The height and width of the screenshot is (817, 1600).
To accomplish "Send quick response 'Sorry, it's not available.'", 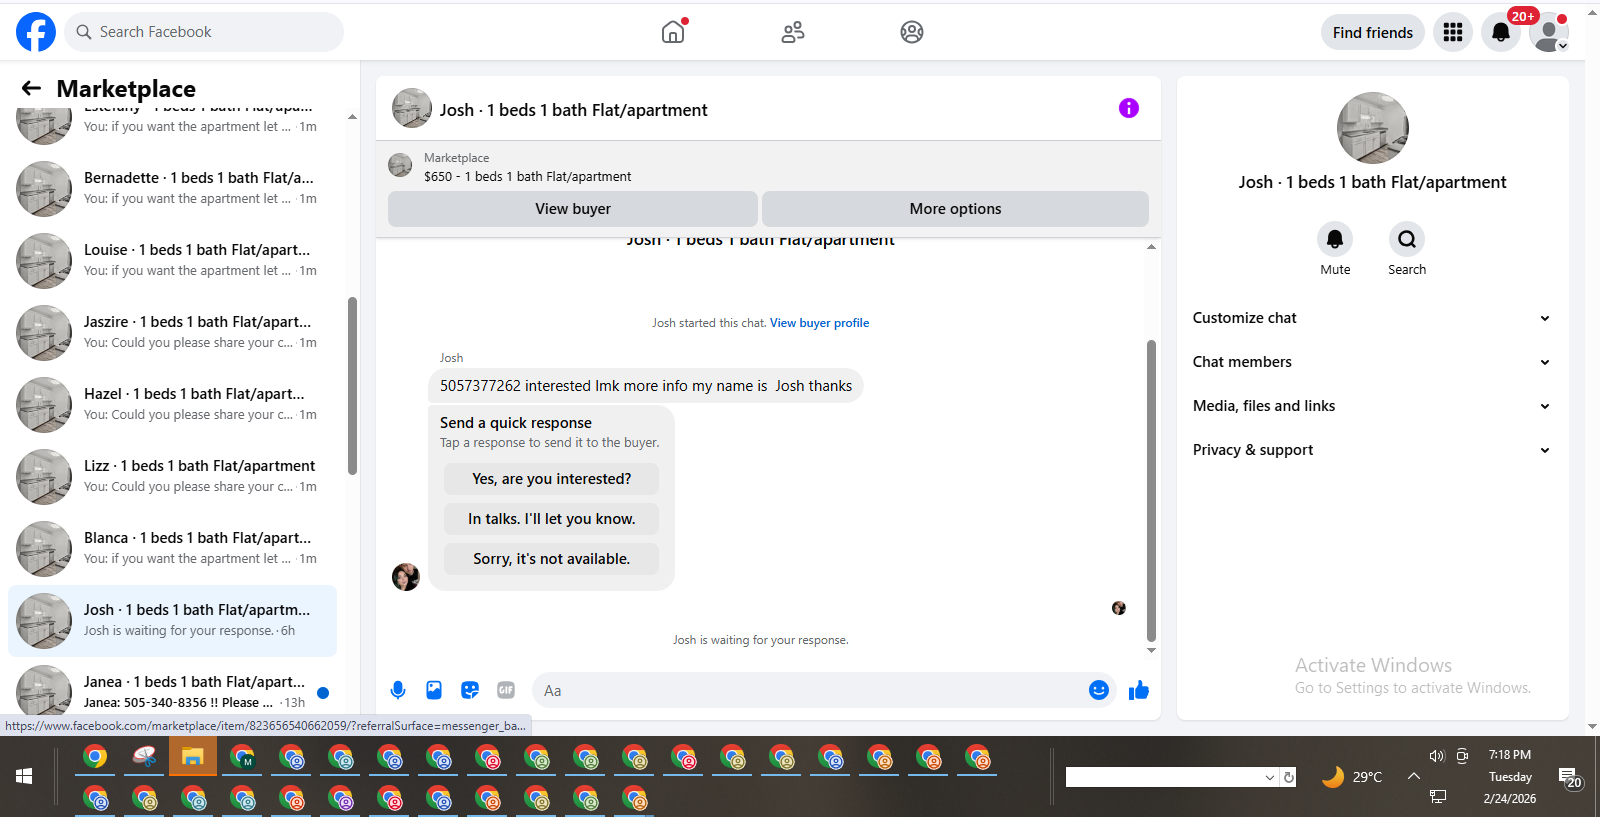I will [x=552, y=559].
